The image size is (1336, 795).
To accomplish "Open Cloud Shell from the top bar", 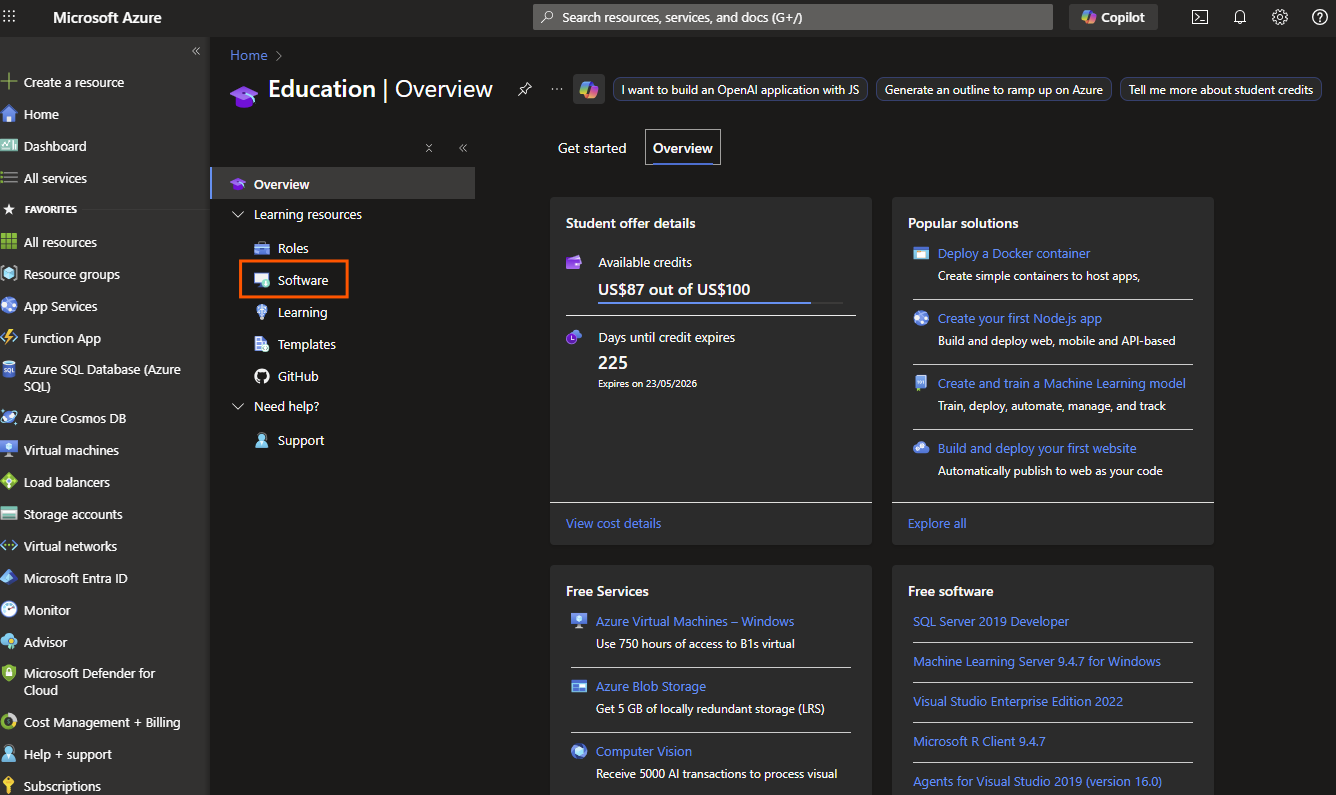I will pyautogui.click(x=1200, y=17).
